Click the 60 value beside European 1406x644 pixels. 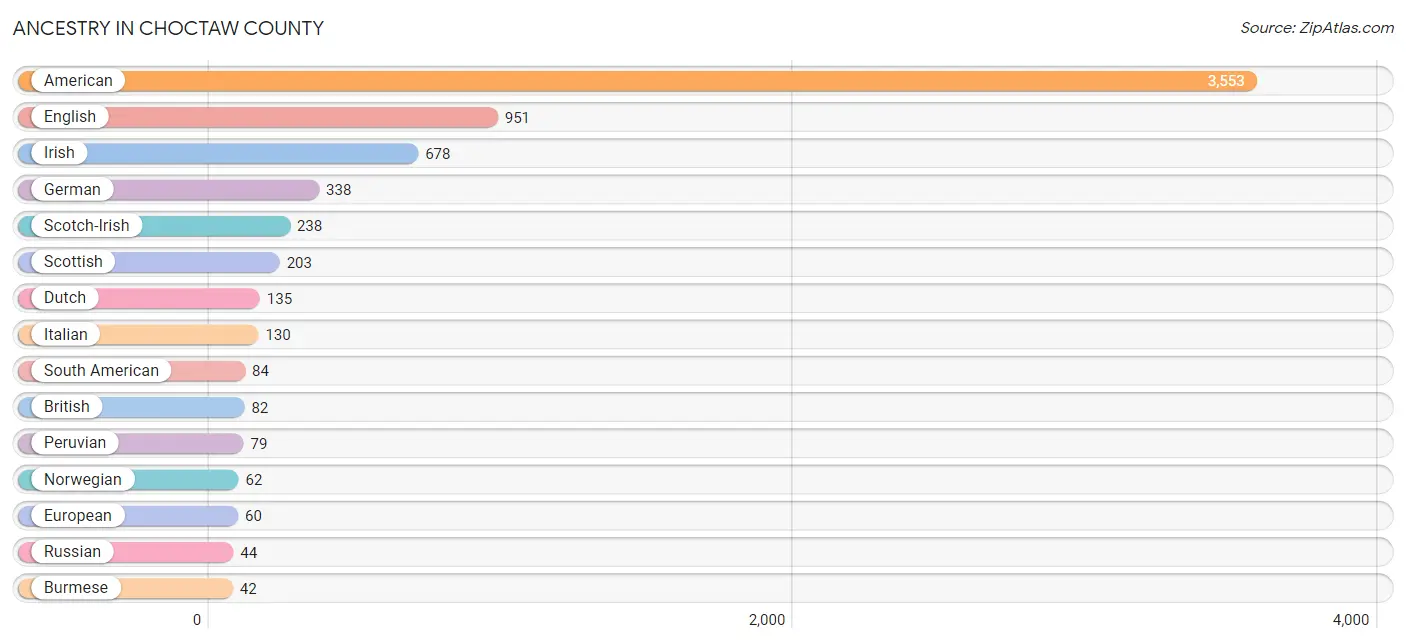point(254,516)
